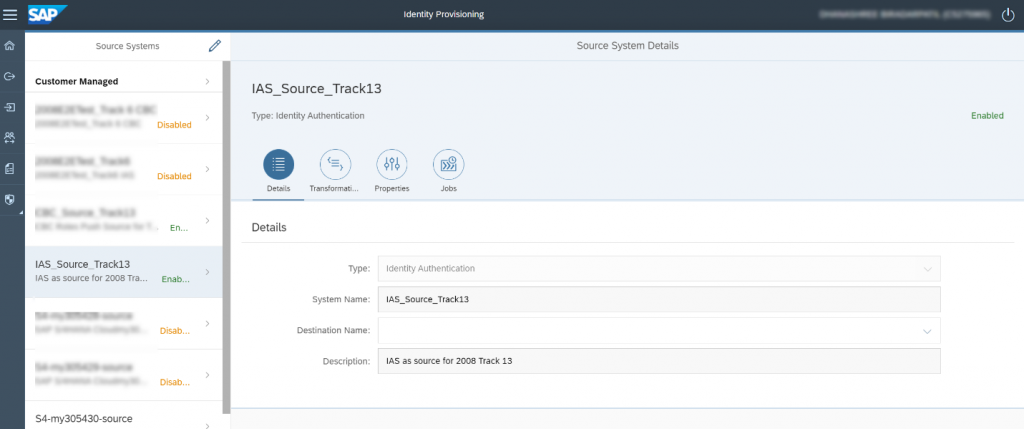Click the Description input field
Viewport: 1024px width, 429px height.
pyautogui.click(x=659, y=360)
